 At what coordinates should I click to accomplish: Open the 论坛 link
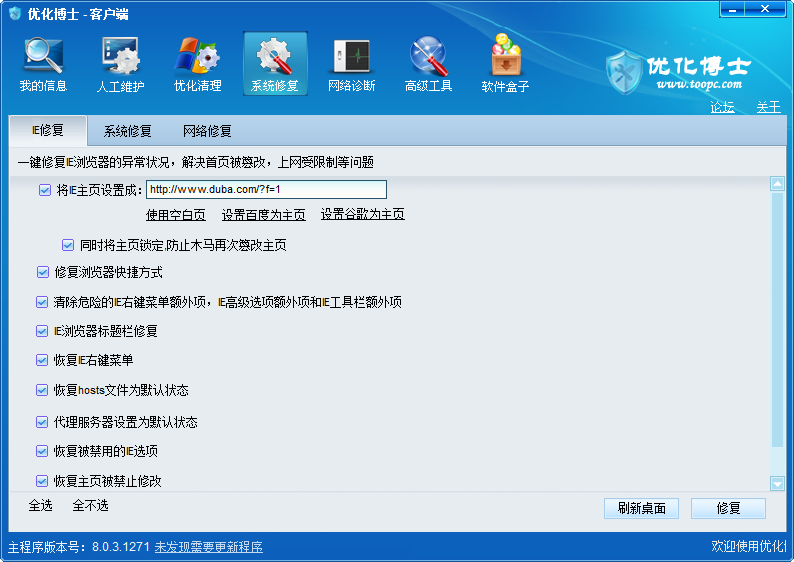point(722,107)
